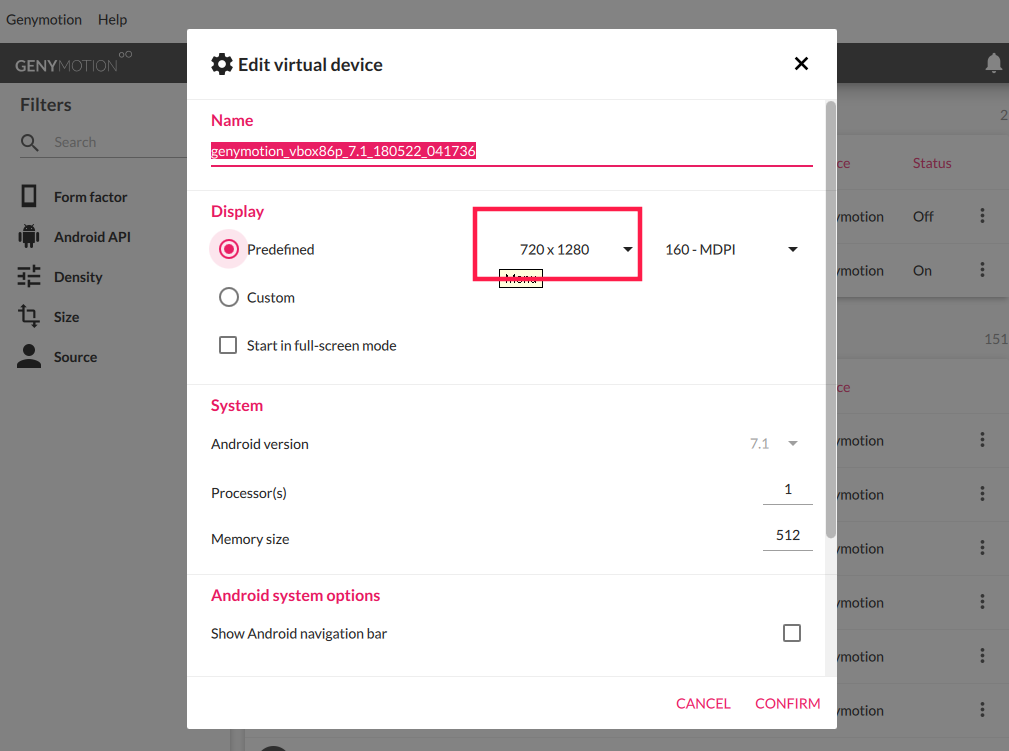The image size is (1009, 751).
Task: Click the Source person icon
Action: [29, 356]
